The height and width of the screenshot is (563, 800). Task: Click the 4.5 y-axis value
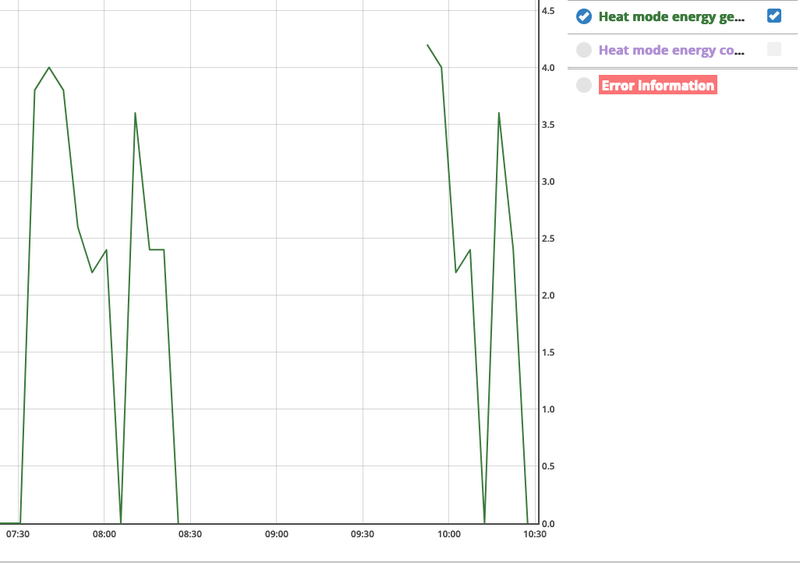coord(548,11)
